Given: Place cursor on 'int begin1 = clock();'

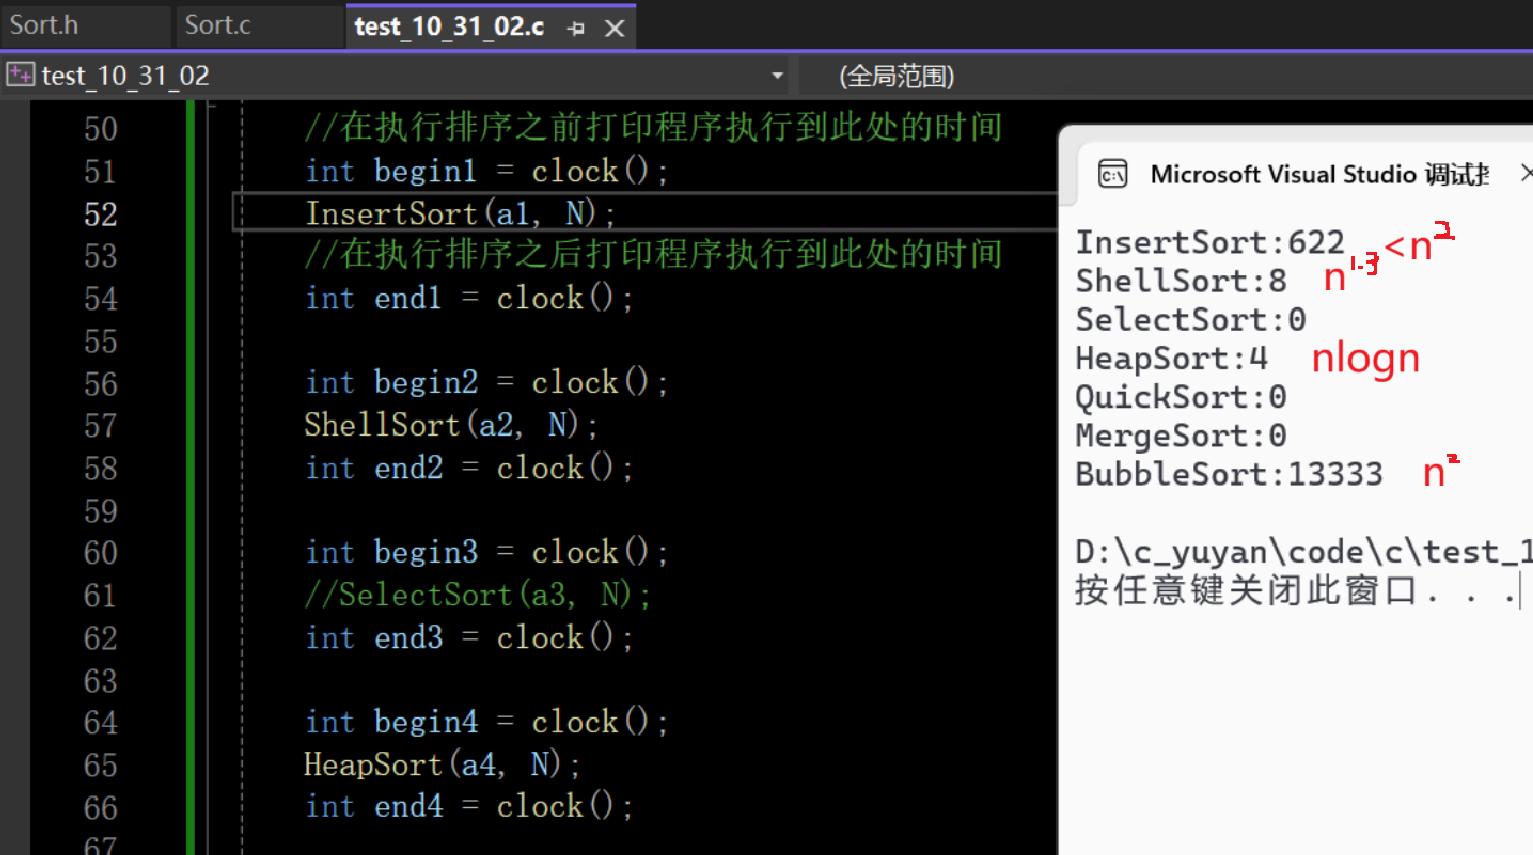Looking at the screenshot, I should (x=487, y=171).
